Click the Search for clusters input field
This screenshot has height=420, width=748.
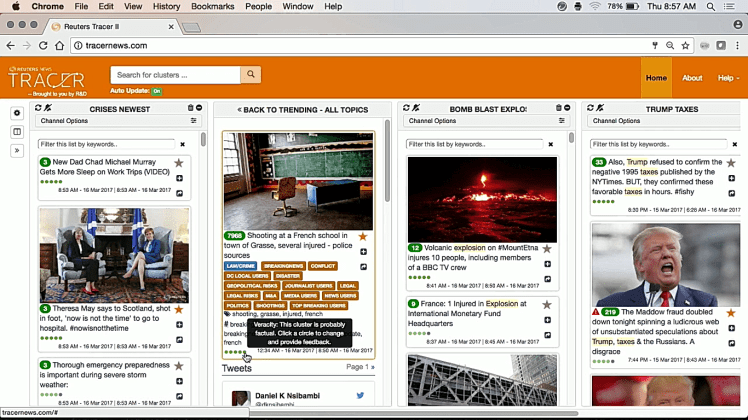tap(175, 75)
